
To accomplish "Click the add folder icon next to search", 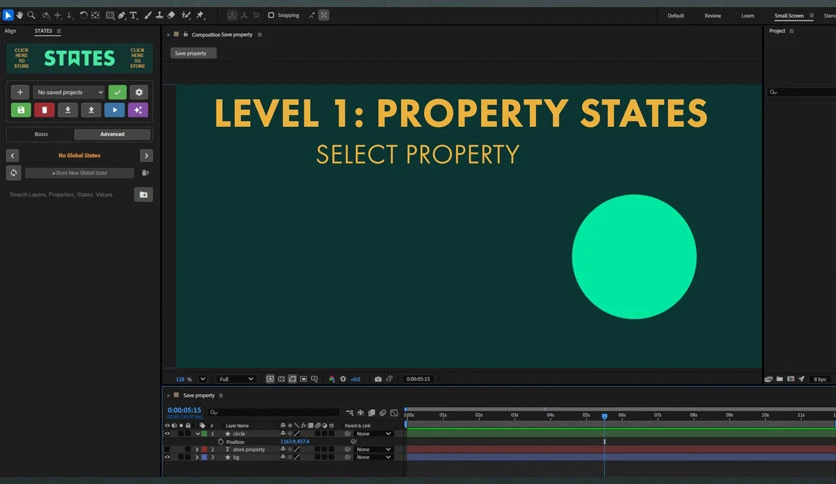I will 143,195.
